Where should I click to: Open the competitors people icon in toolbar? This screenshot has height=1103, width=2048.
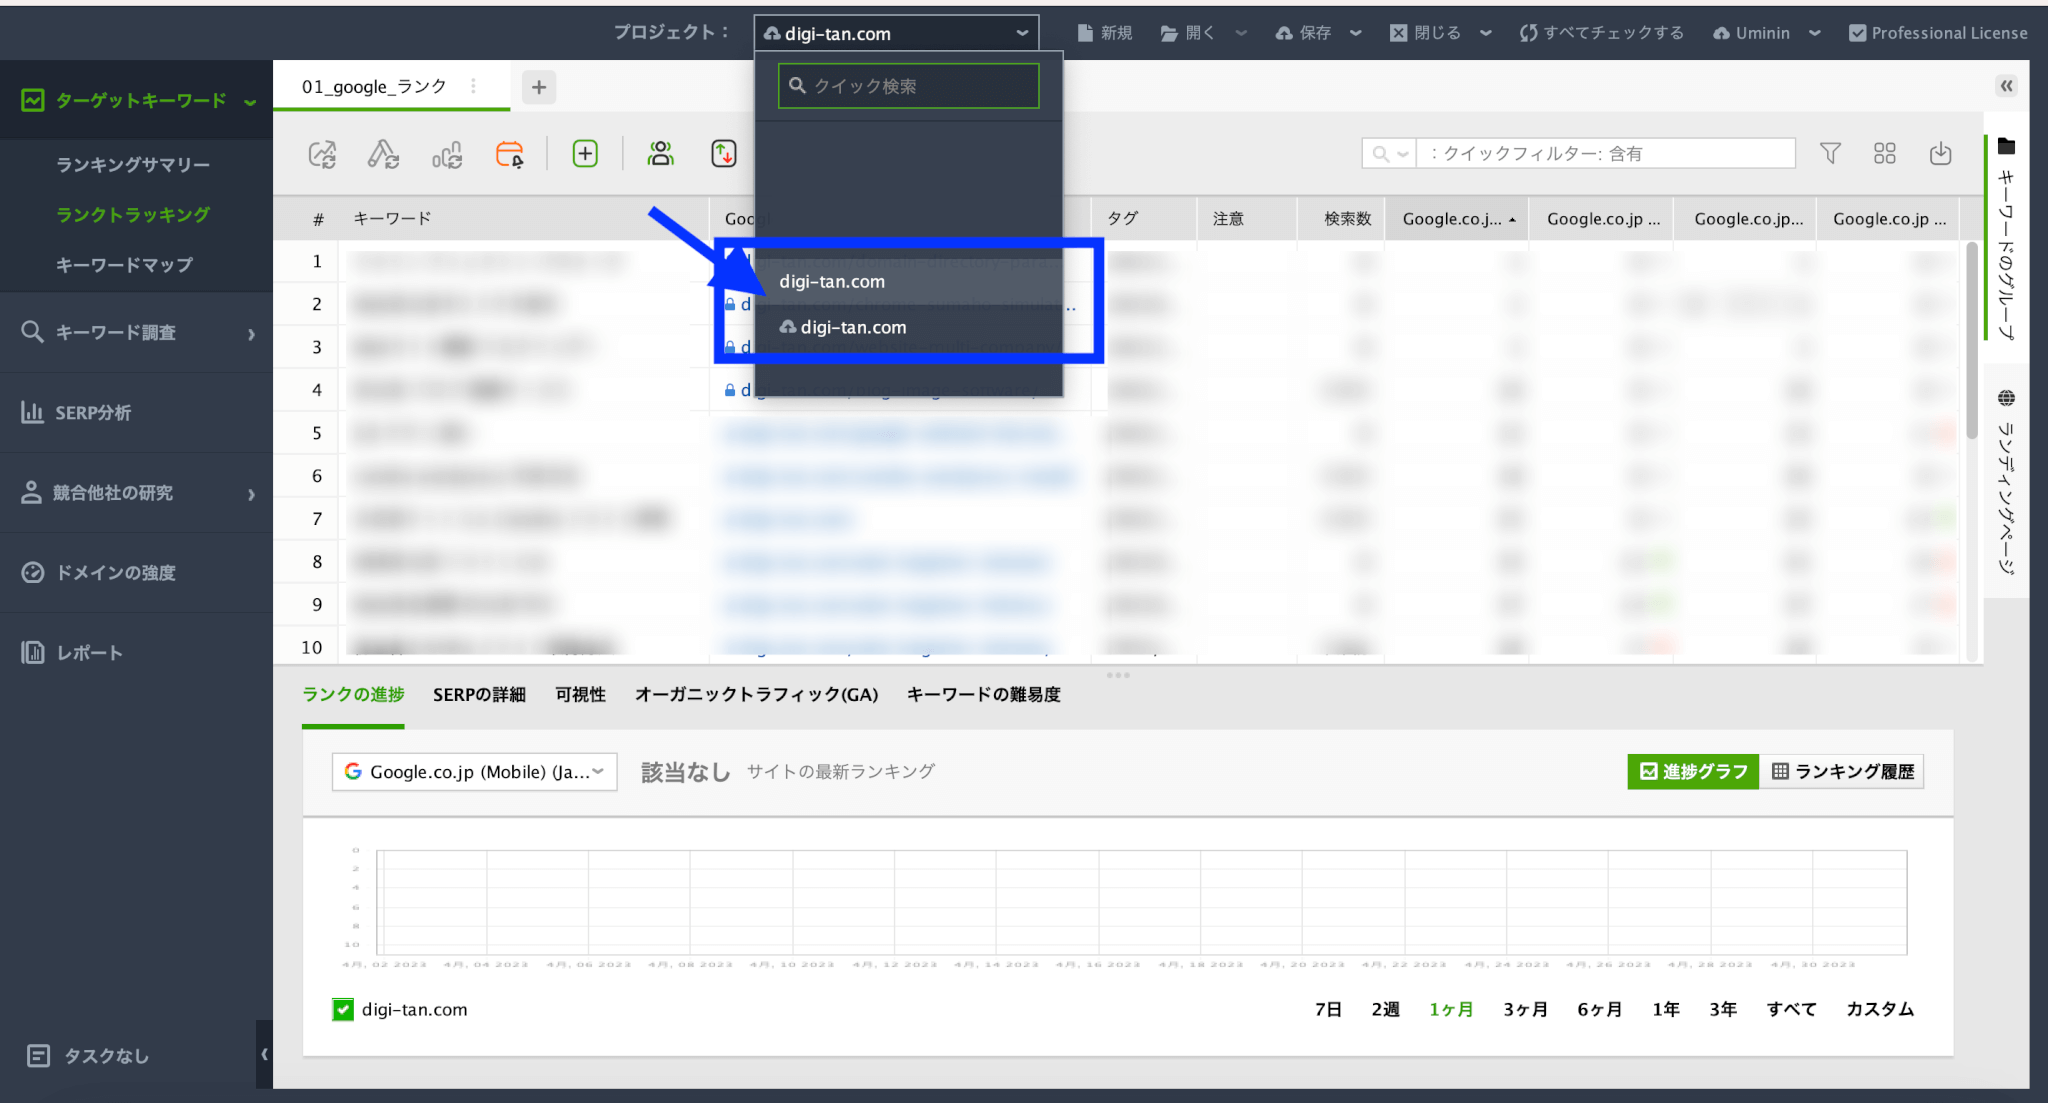660,154
